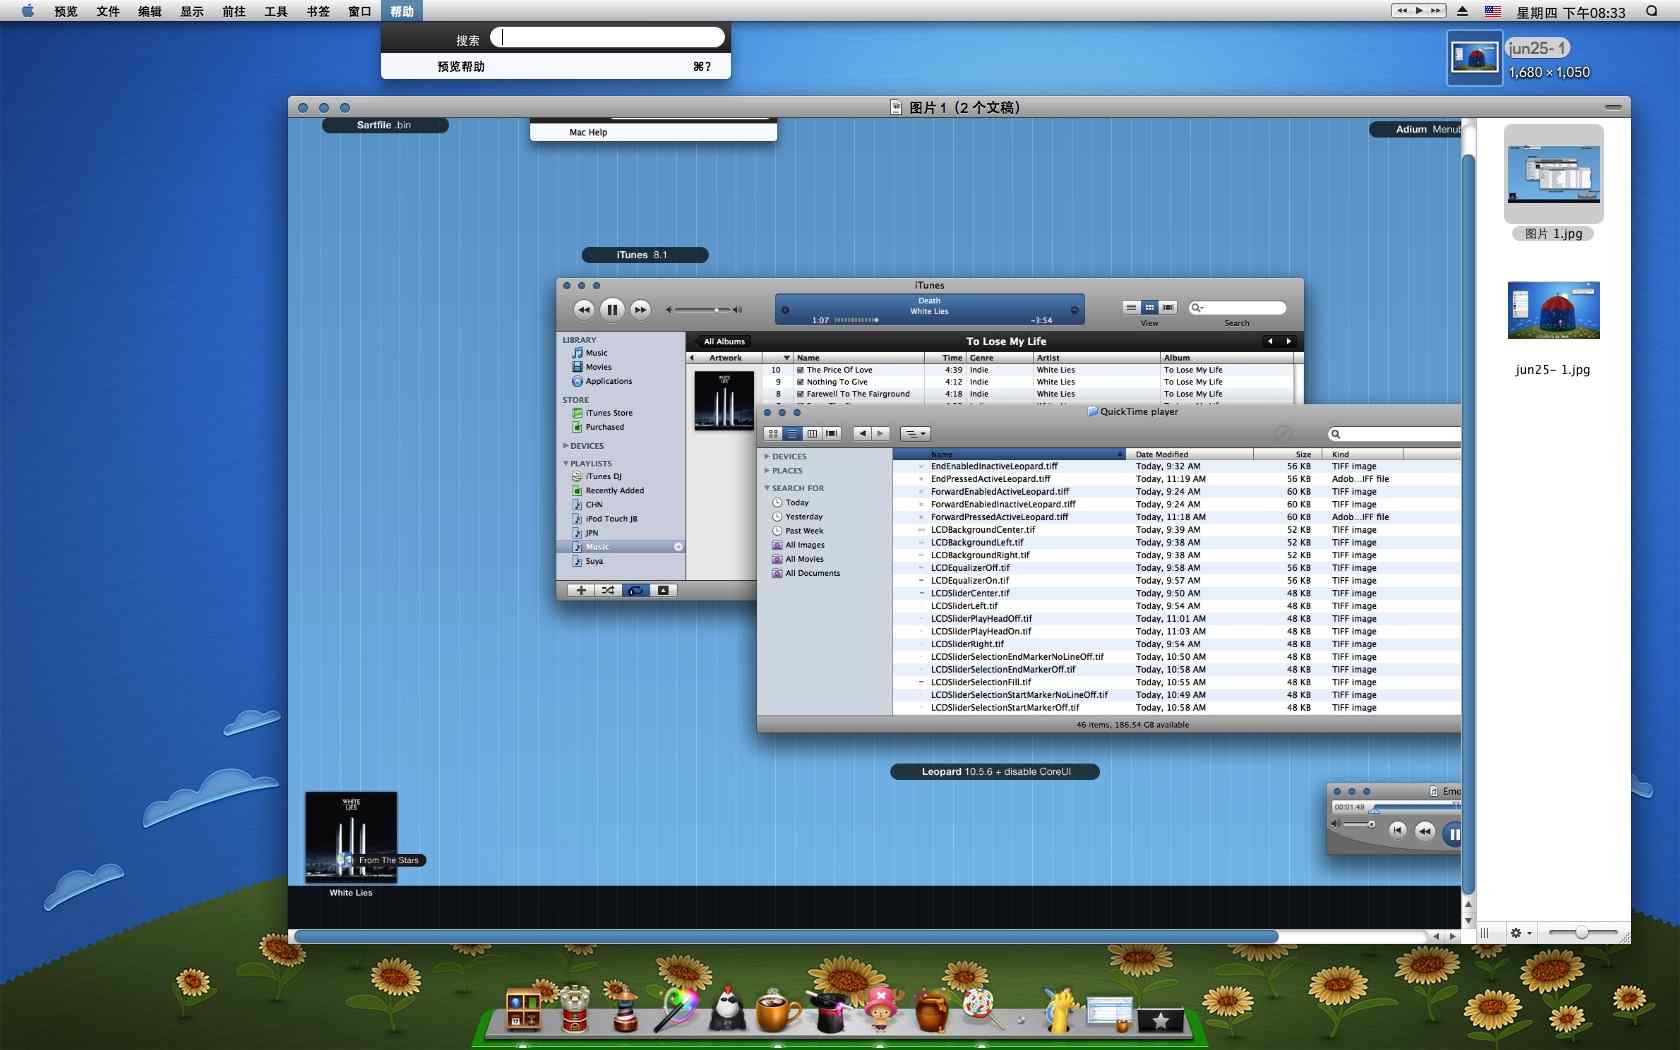The width and height of the screenshot is (1680, 1050).
Task: Open the castle tower dock icon
Action: [x=574, y=1008]
